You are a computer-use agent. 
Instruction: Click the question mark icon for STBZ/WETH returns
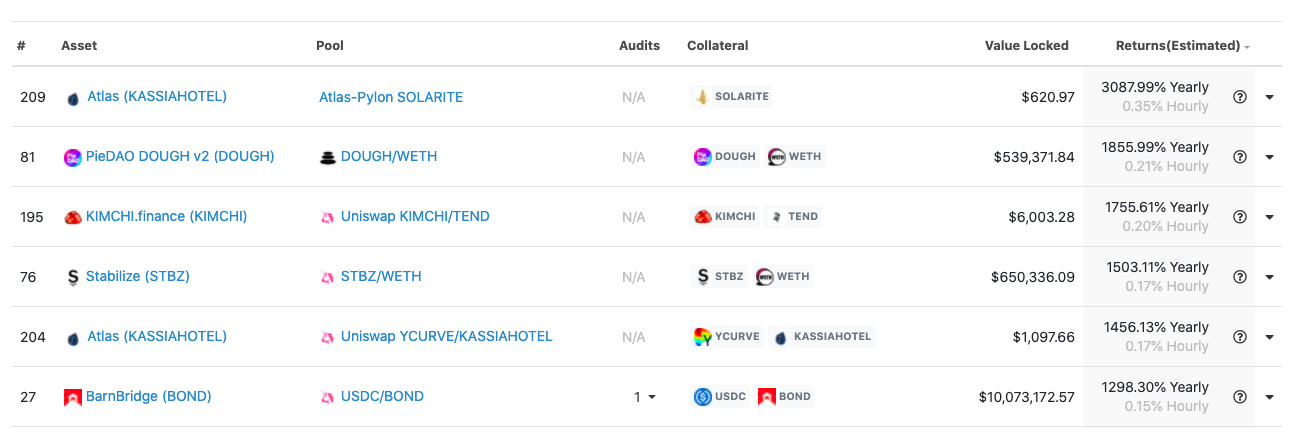click(x=1240, y=277)
